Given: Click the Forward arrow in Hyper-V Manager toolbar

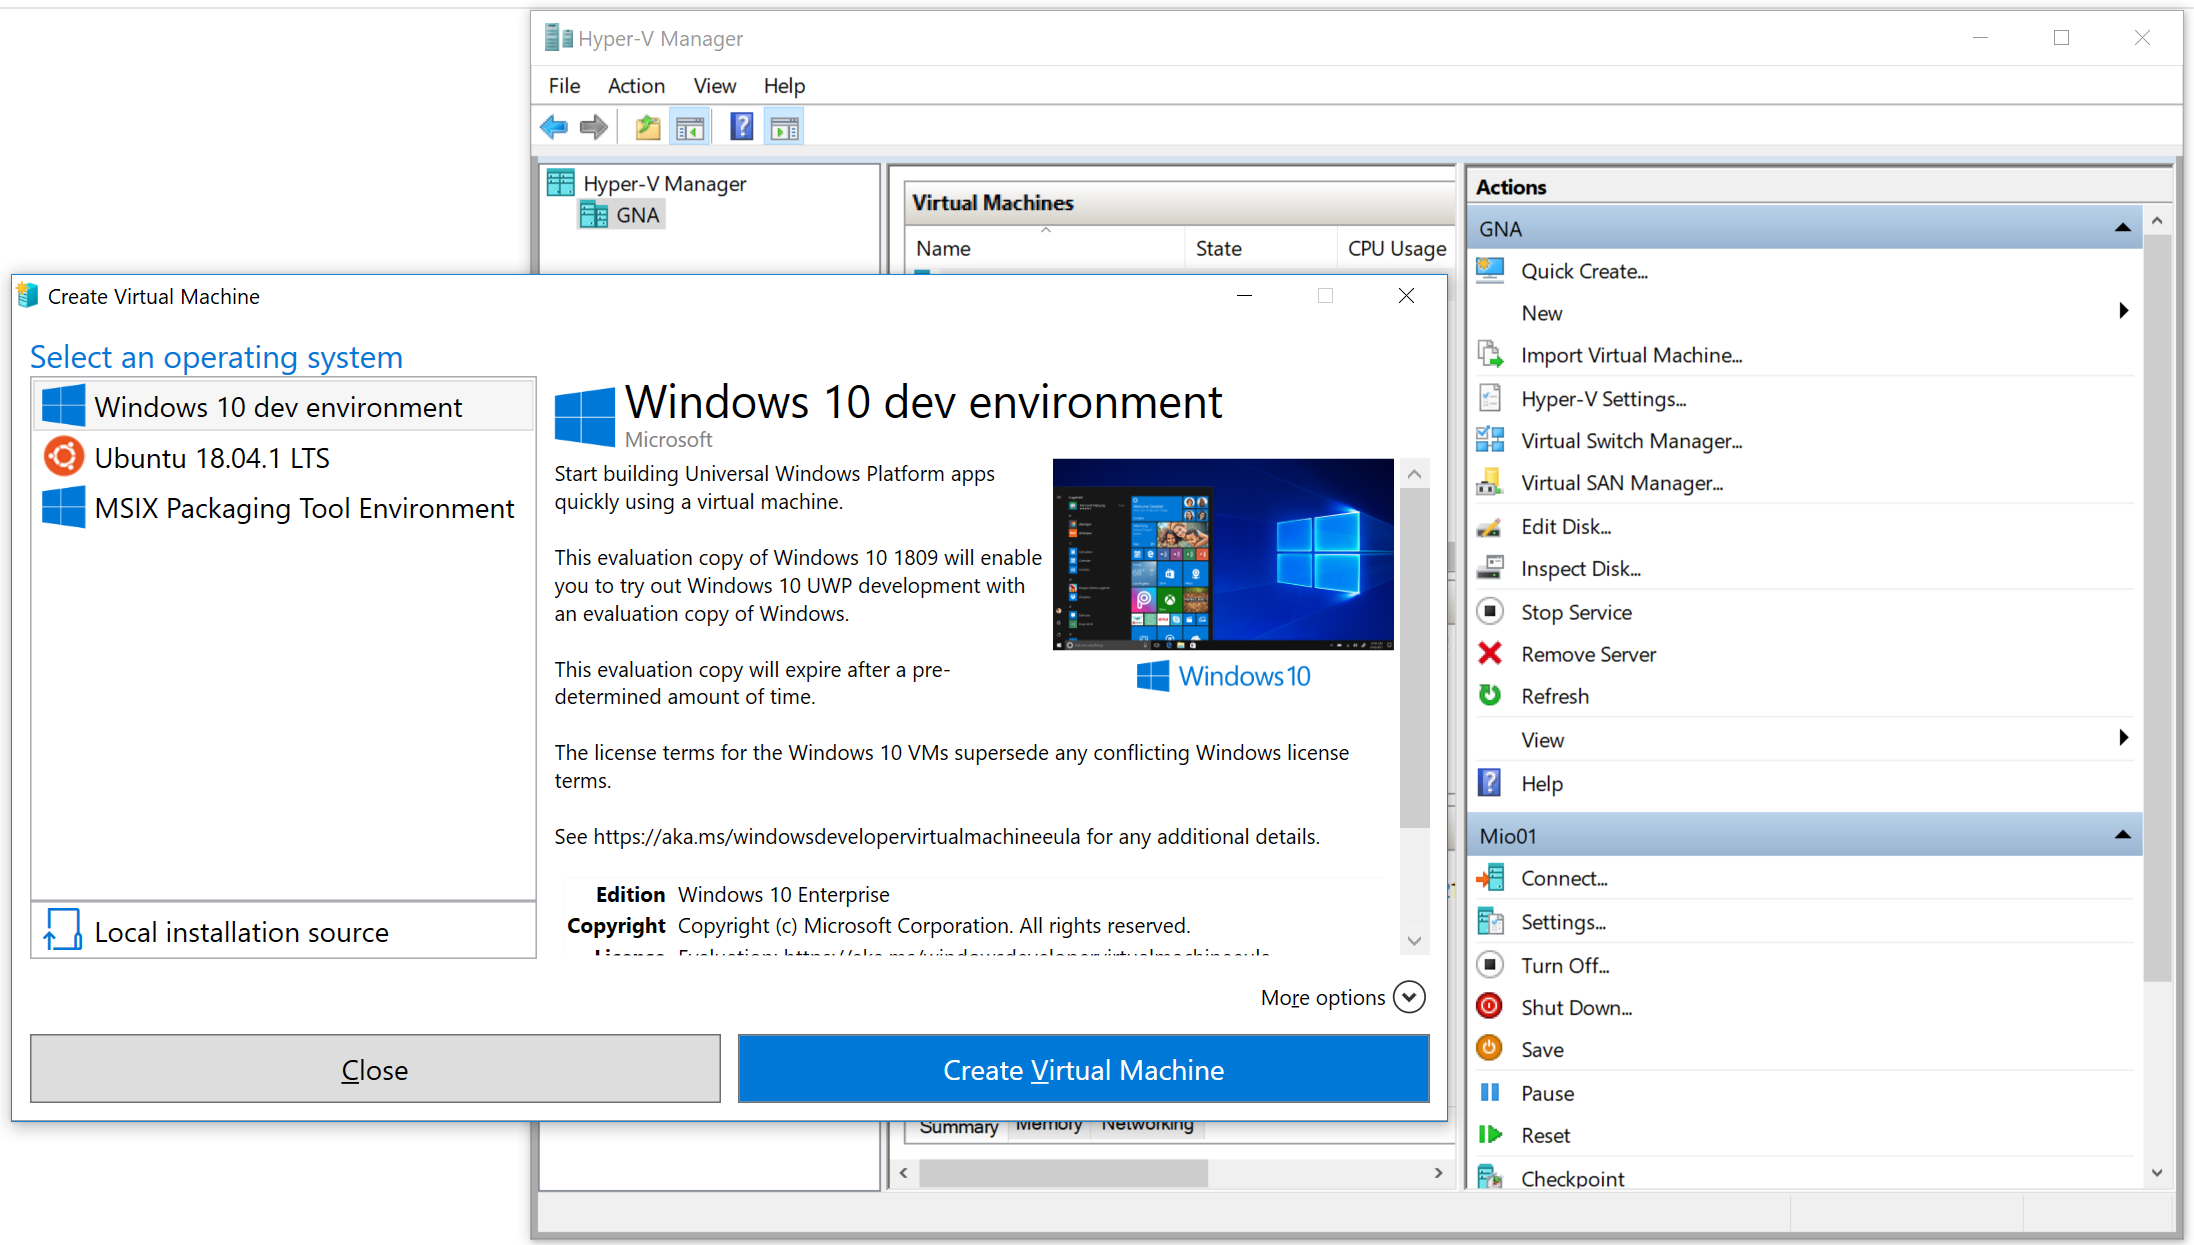Looking at the screenshot, I should coord(594,127).
